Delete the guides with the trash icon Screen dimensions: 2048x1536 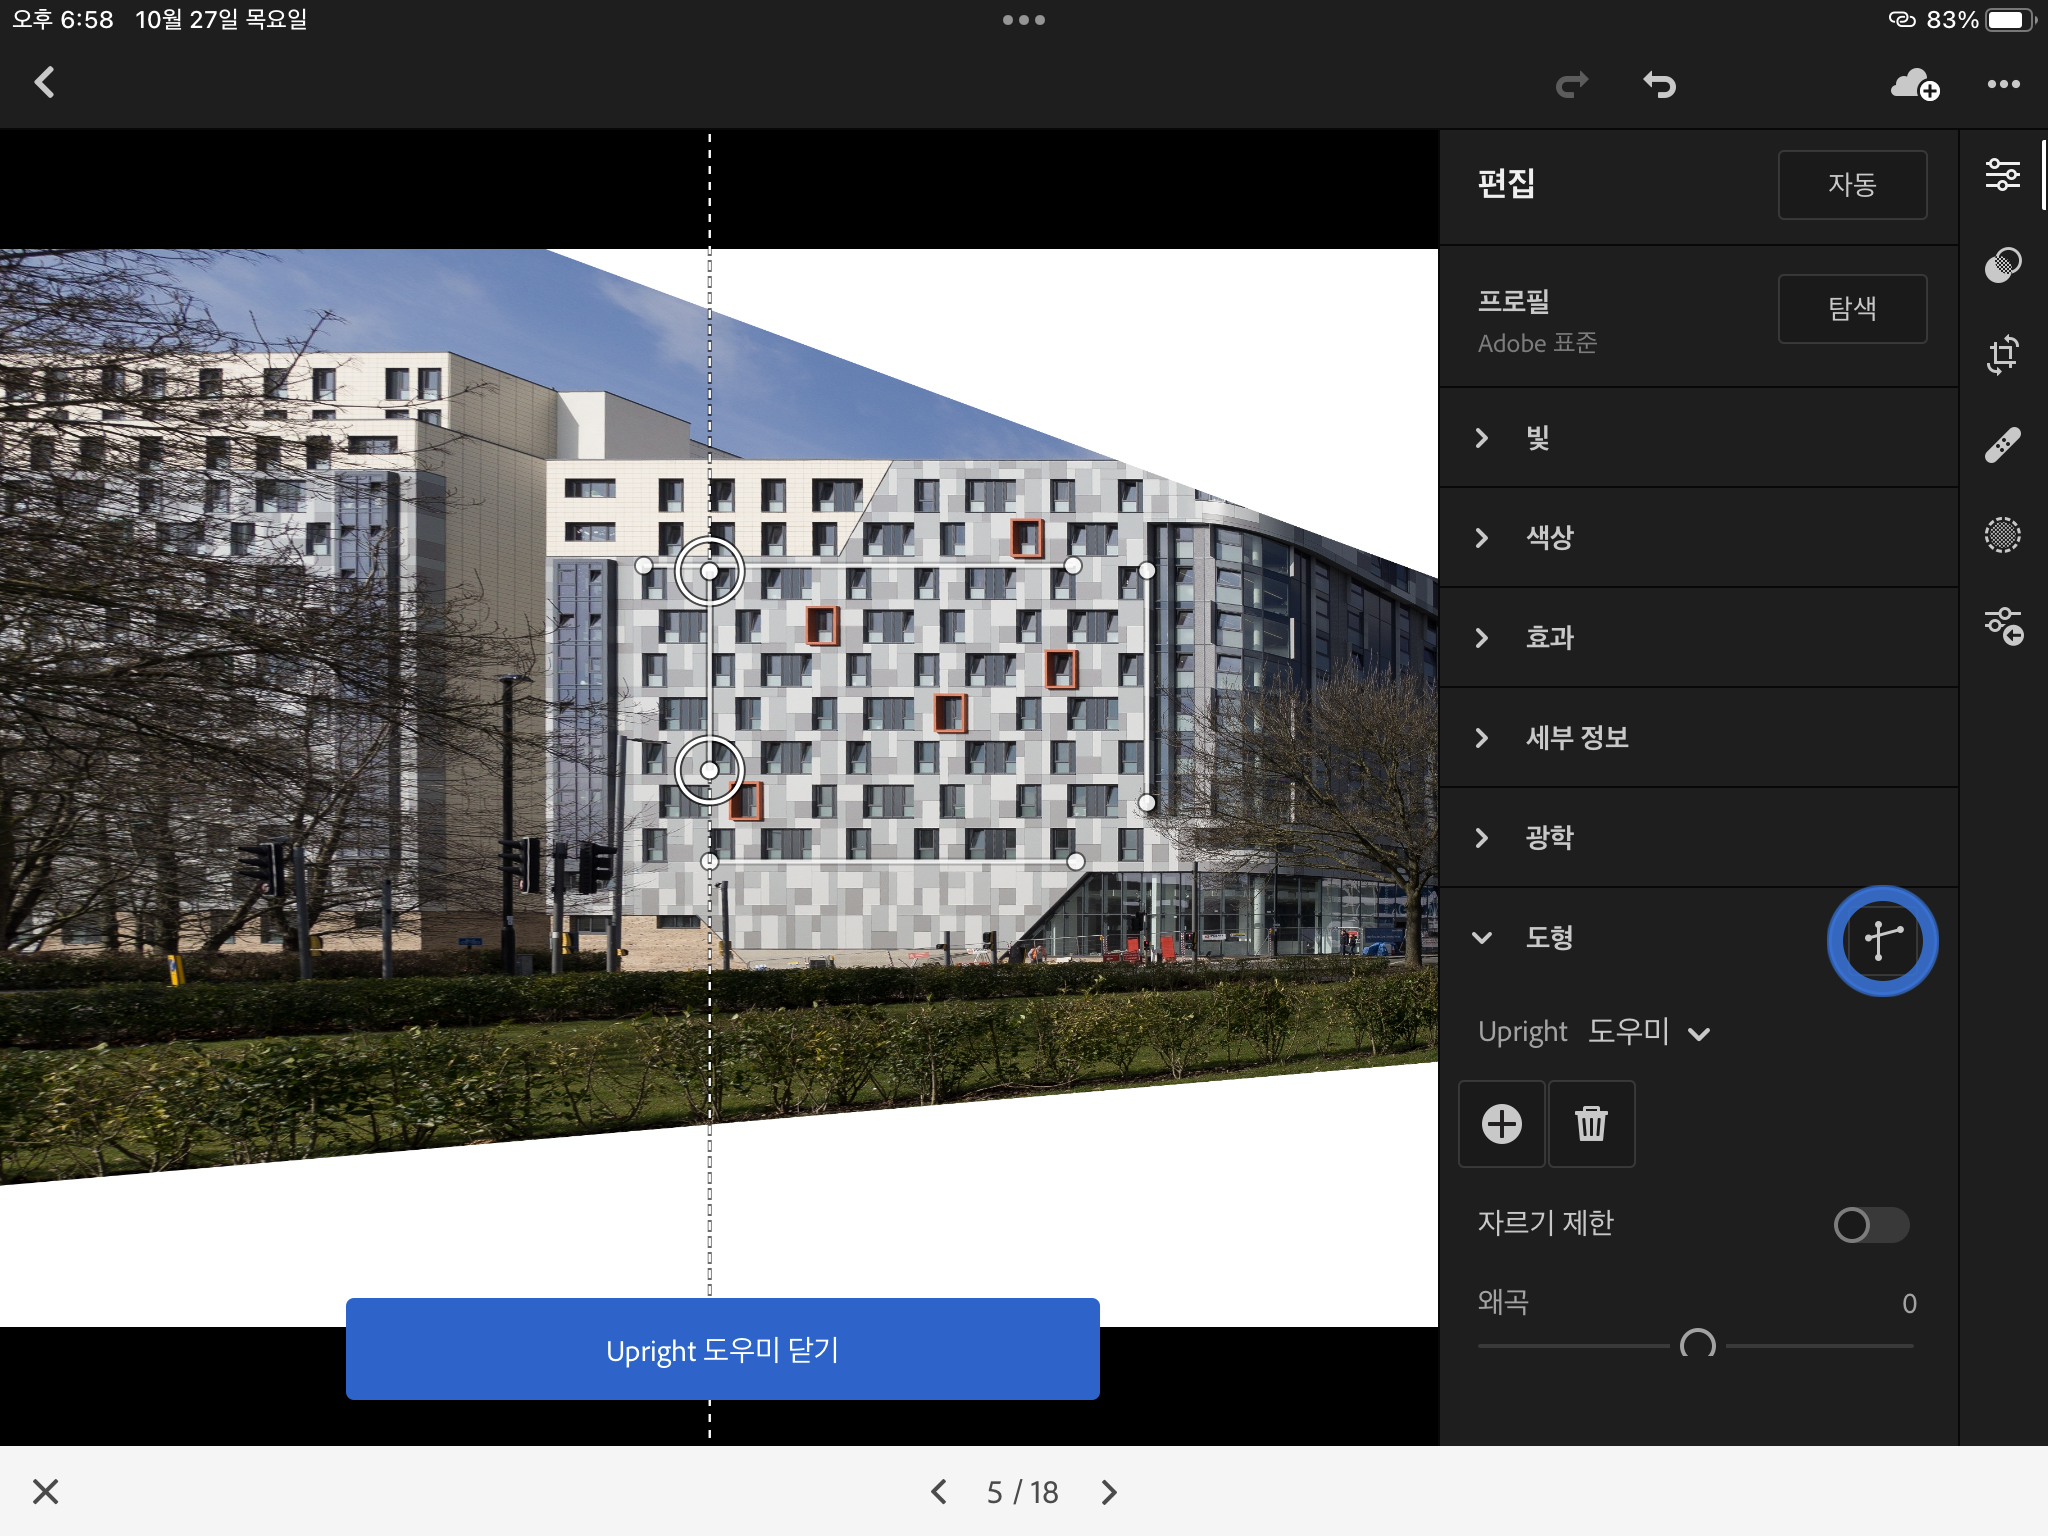1591,1123
